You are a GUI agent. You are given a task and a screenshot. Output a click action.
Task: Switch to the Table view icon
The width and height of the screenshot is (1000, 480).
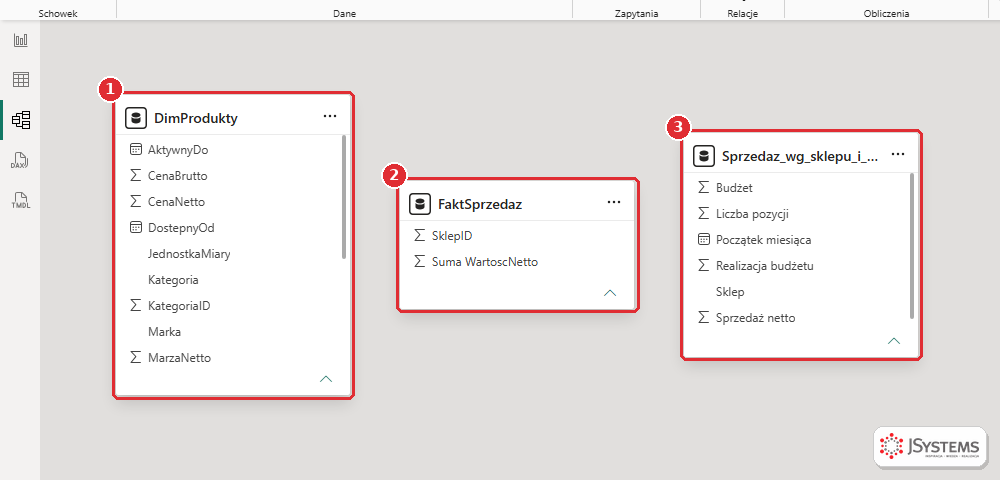pos(21,80)
